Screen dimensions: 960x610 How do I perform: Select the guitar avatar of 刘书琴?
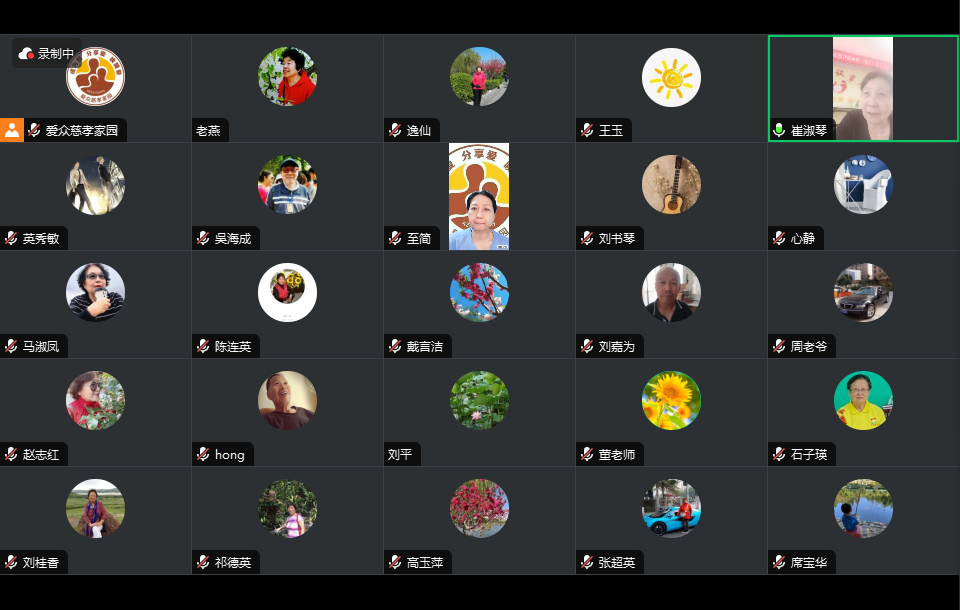click(671, 184)
